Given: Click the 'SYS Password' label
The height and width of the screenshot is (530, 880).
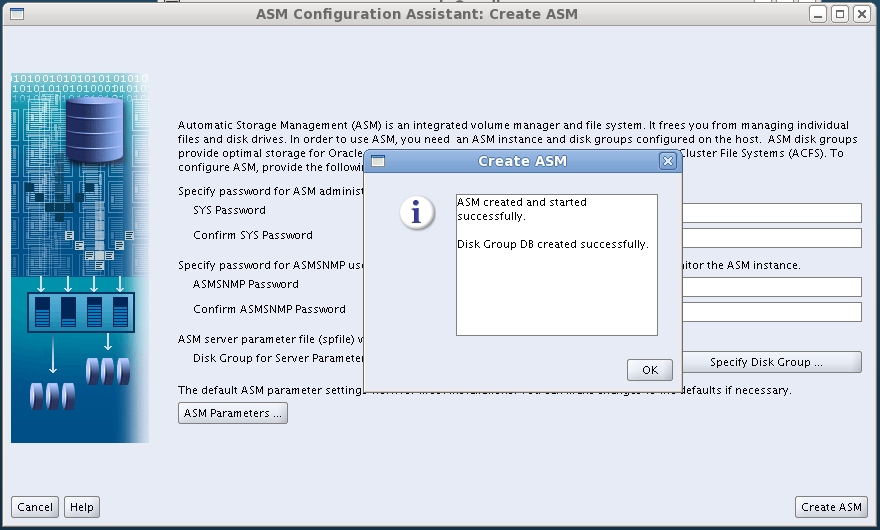Looking at the screenshot, I should [229, 211].
